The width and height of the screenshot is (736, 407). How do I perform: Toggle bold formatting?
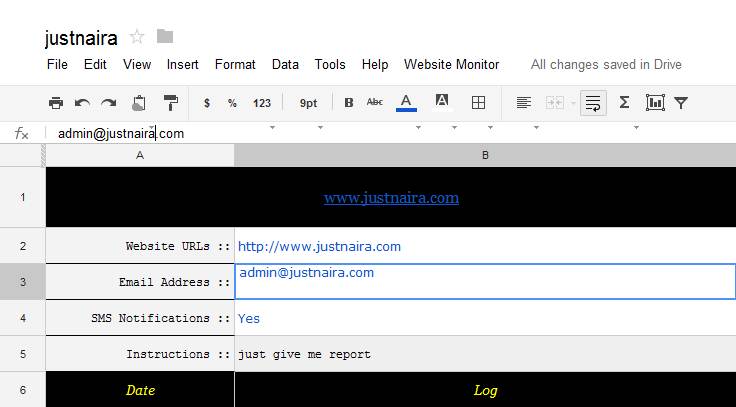coord(349,102)
